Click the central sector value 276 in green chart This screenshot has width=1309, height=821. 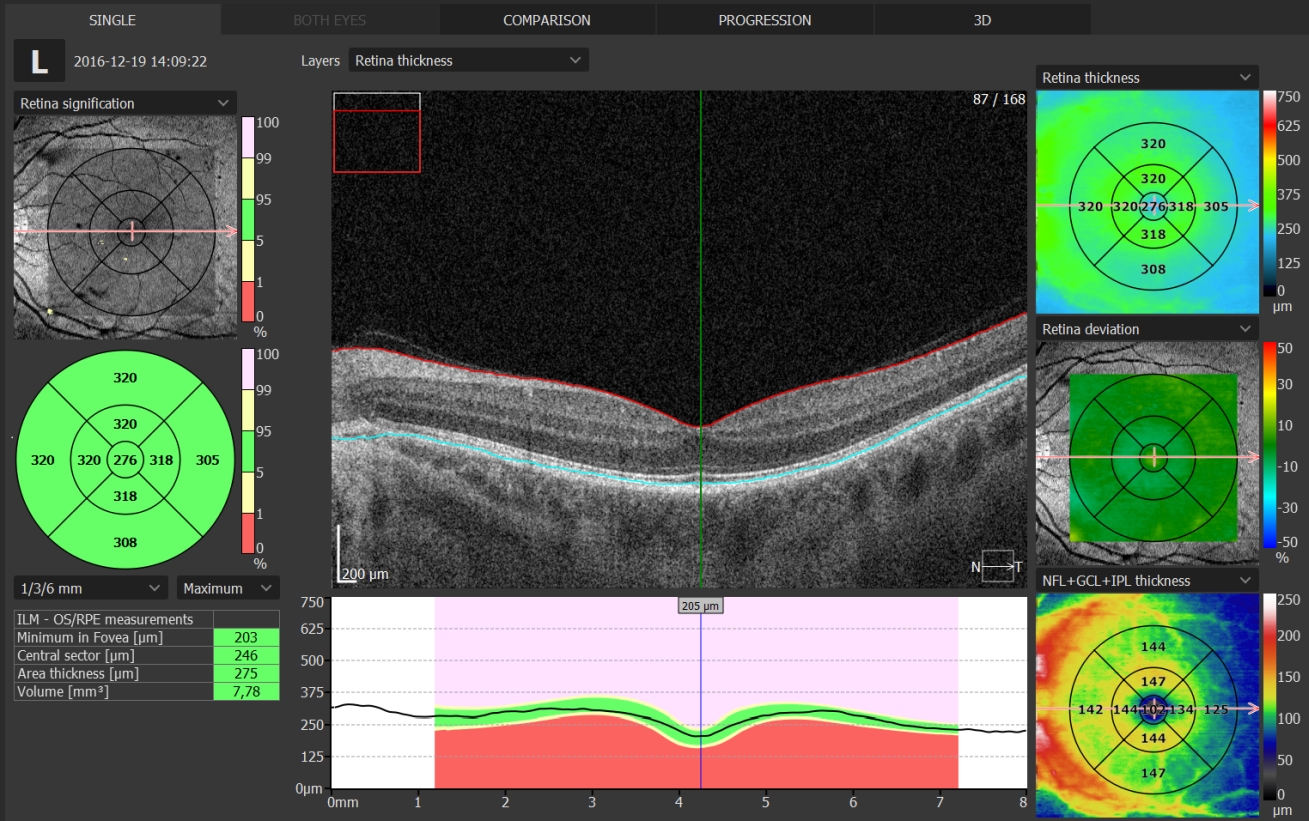(x=125, y=460)
